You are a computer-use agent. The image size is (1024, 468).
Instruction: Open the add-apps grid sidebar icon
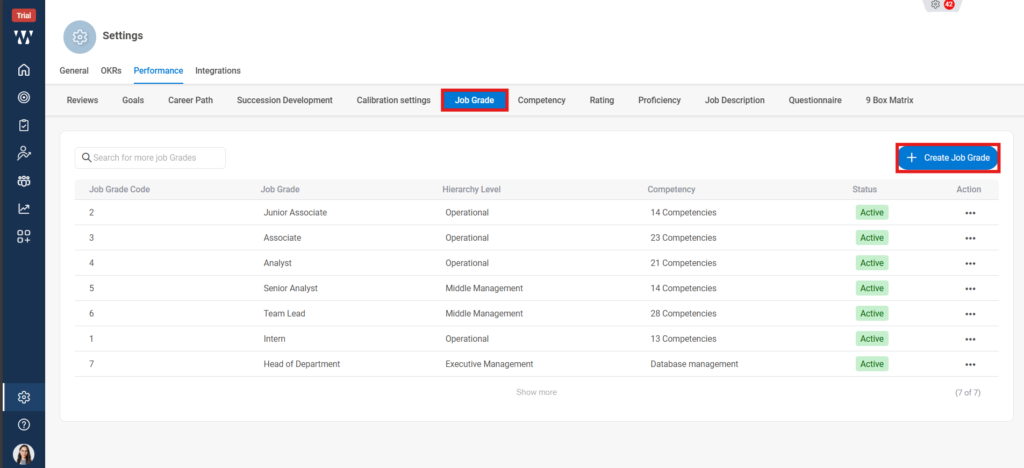[x=24, y=237]
